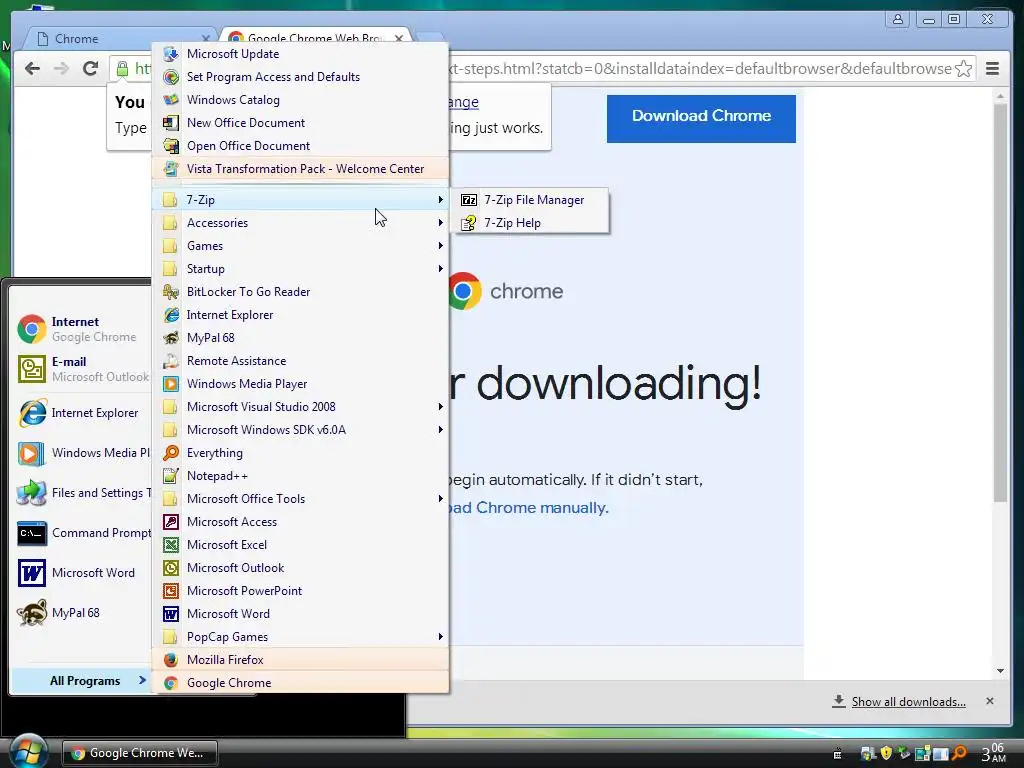
Task: Reload the current page
Action: click(90, 69)
